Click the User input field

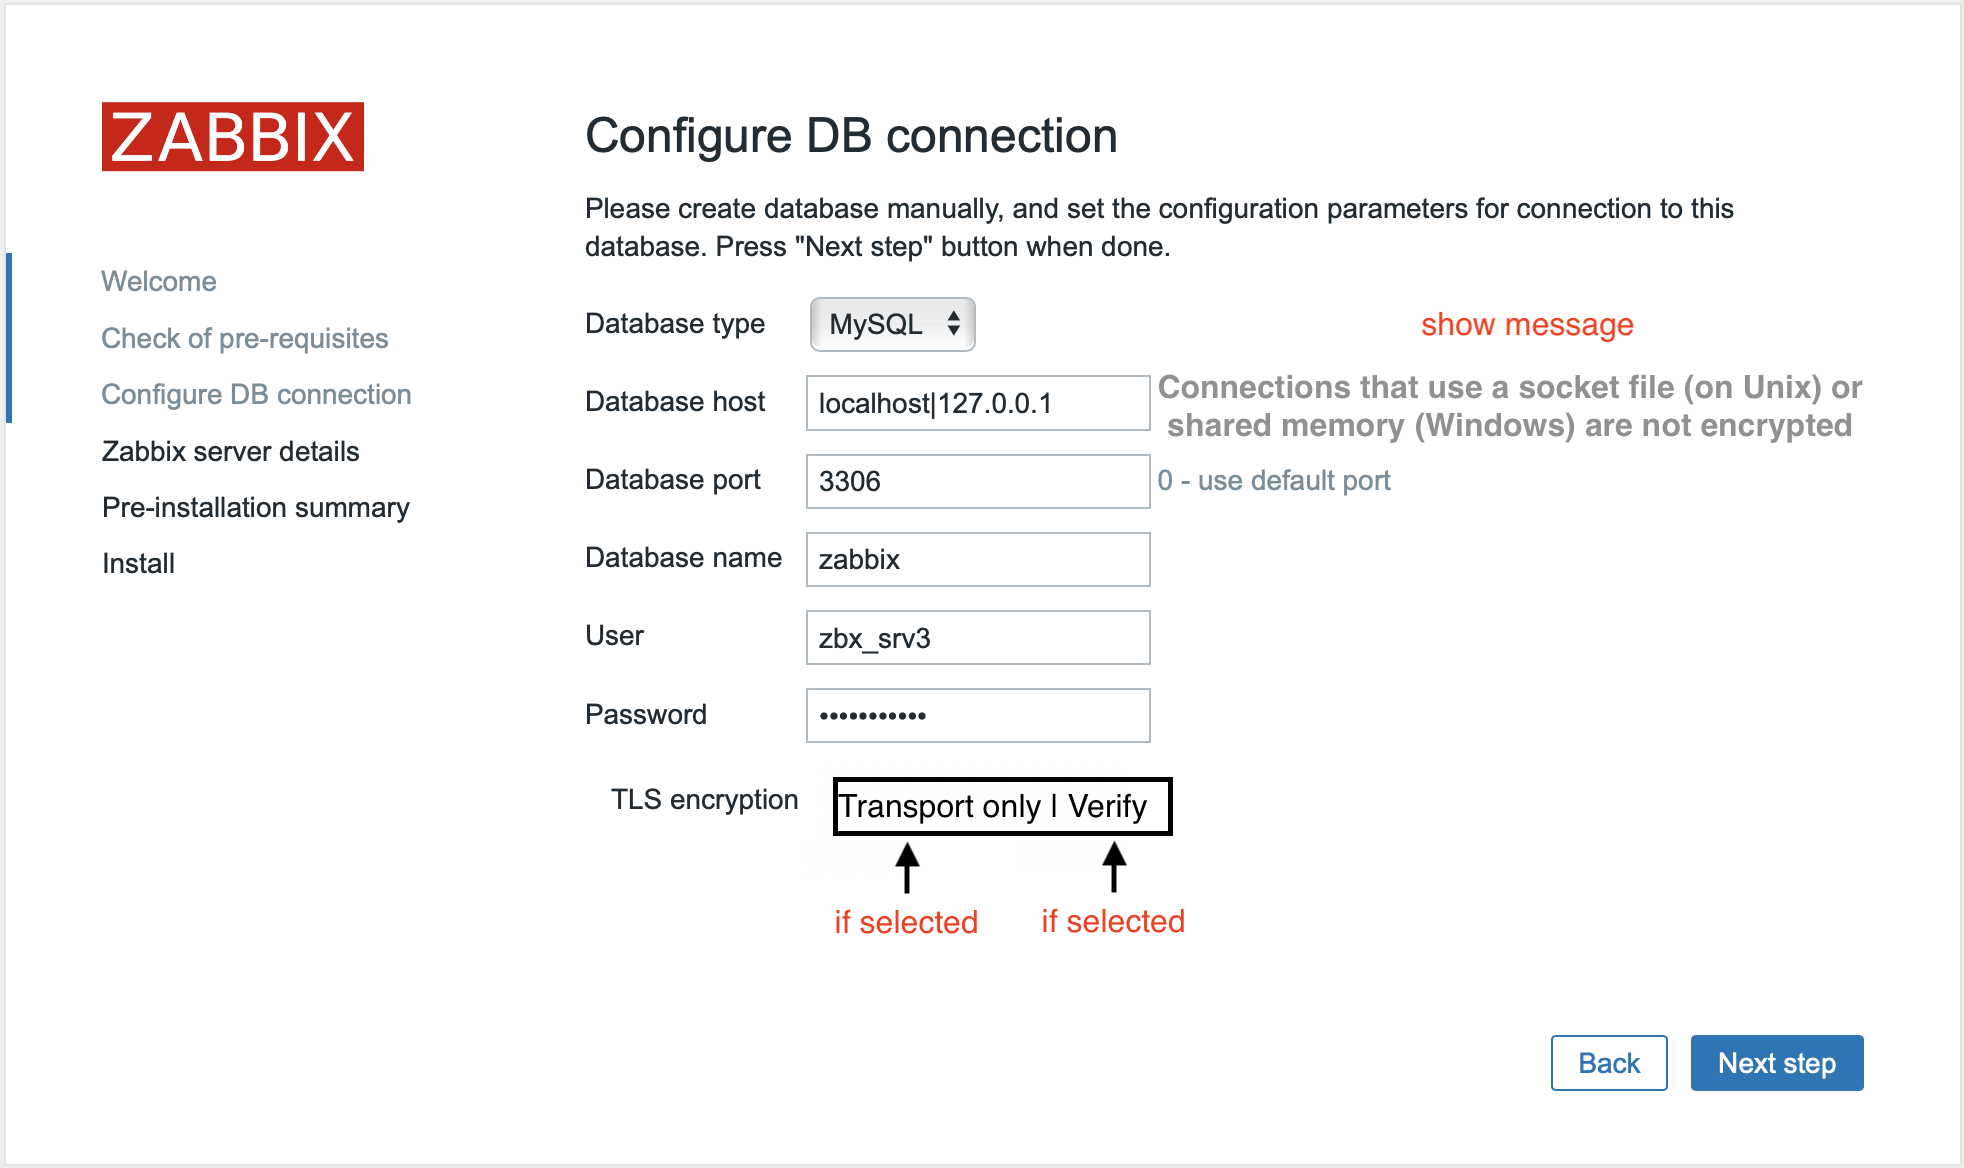tap(978, 637)
